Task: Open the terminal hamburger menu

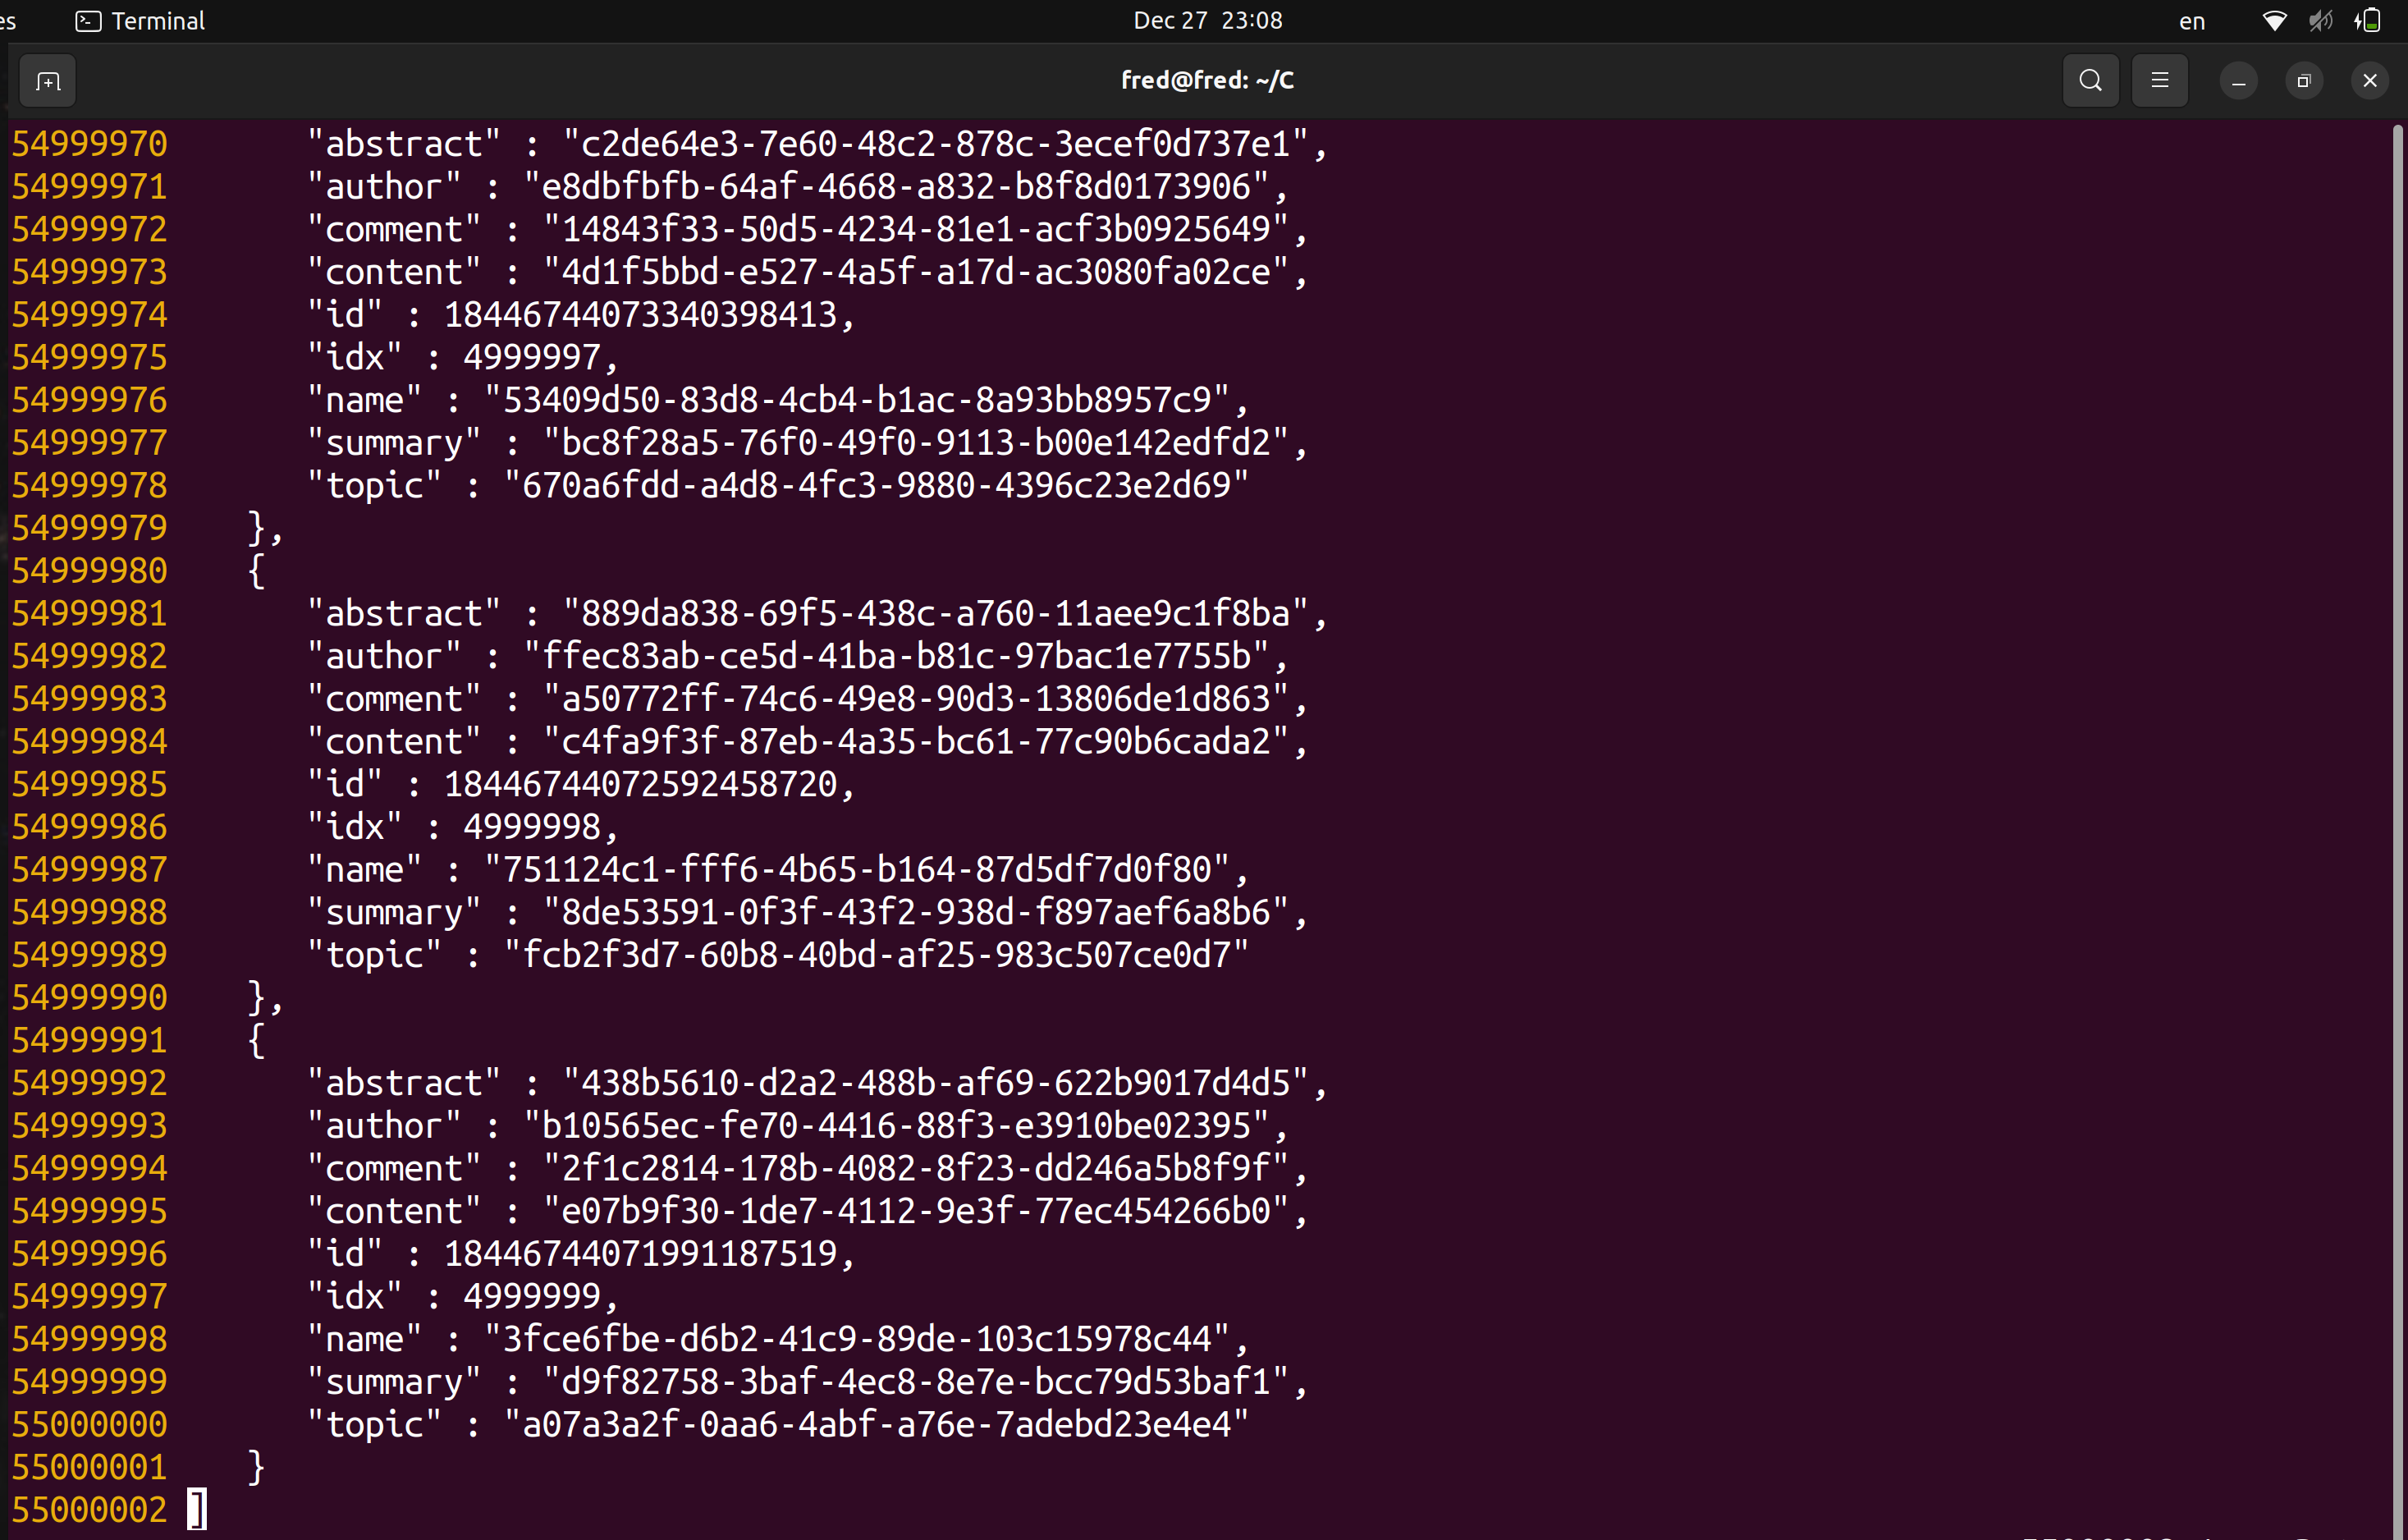Action: [2159, 81]
